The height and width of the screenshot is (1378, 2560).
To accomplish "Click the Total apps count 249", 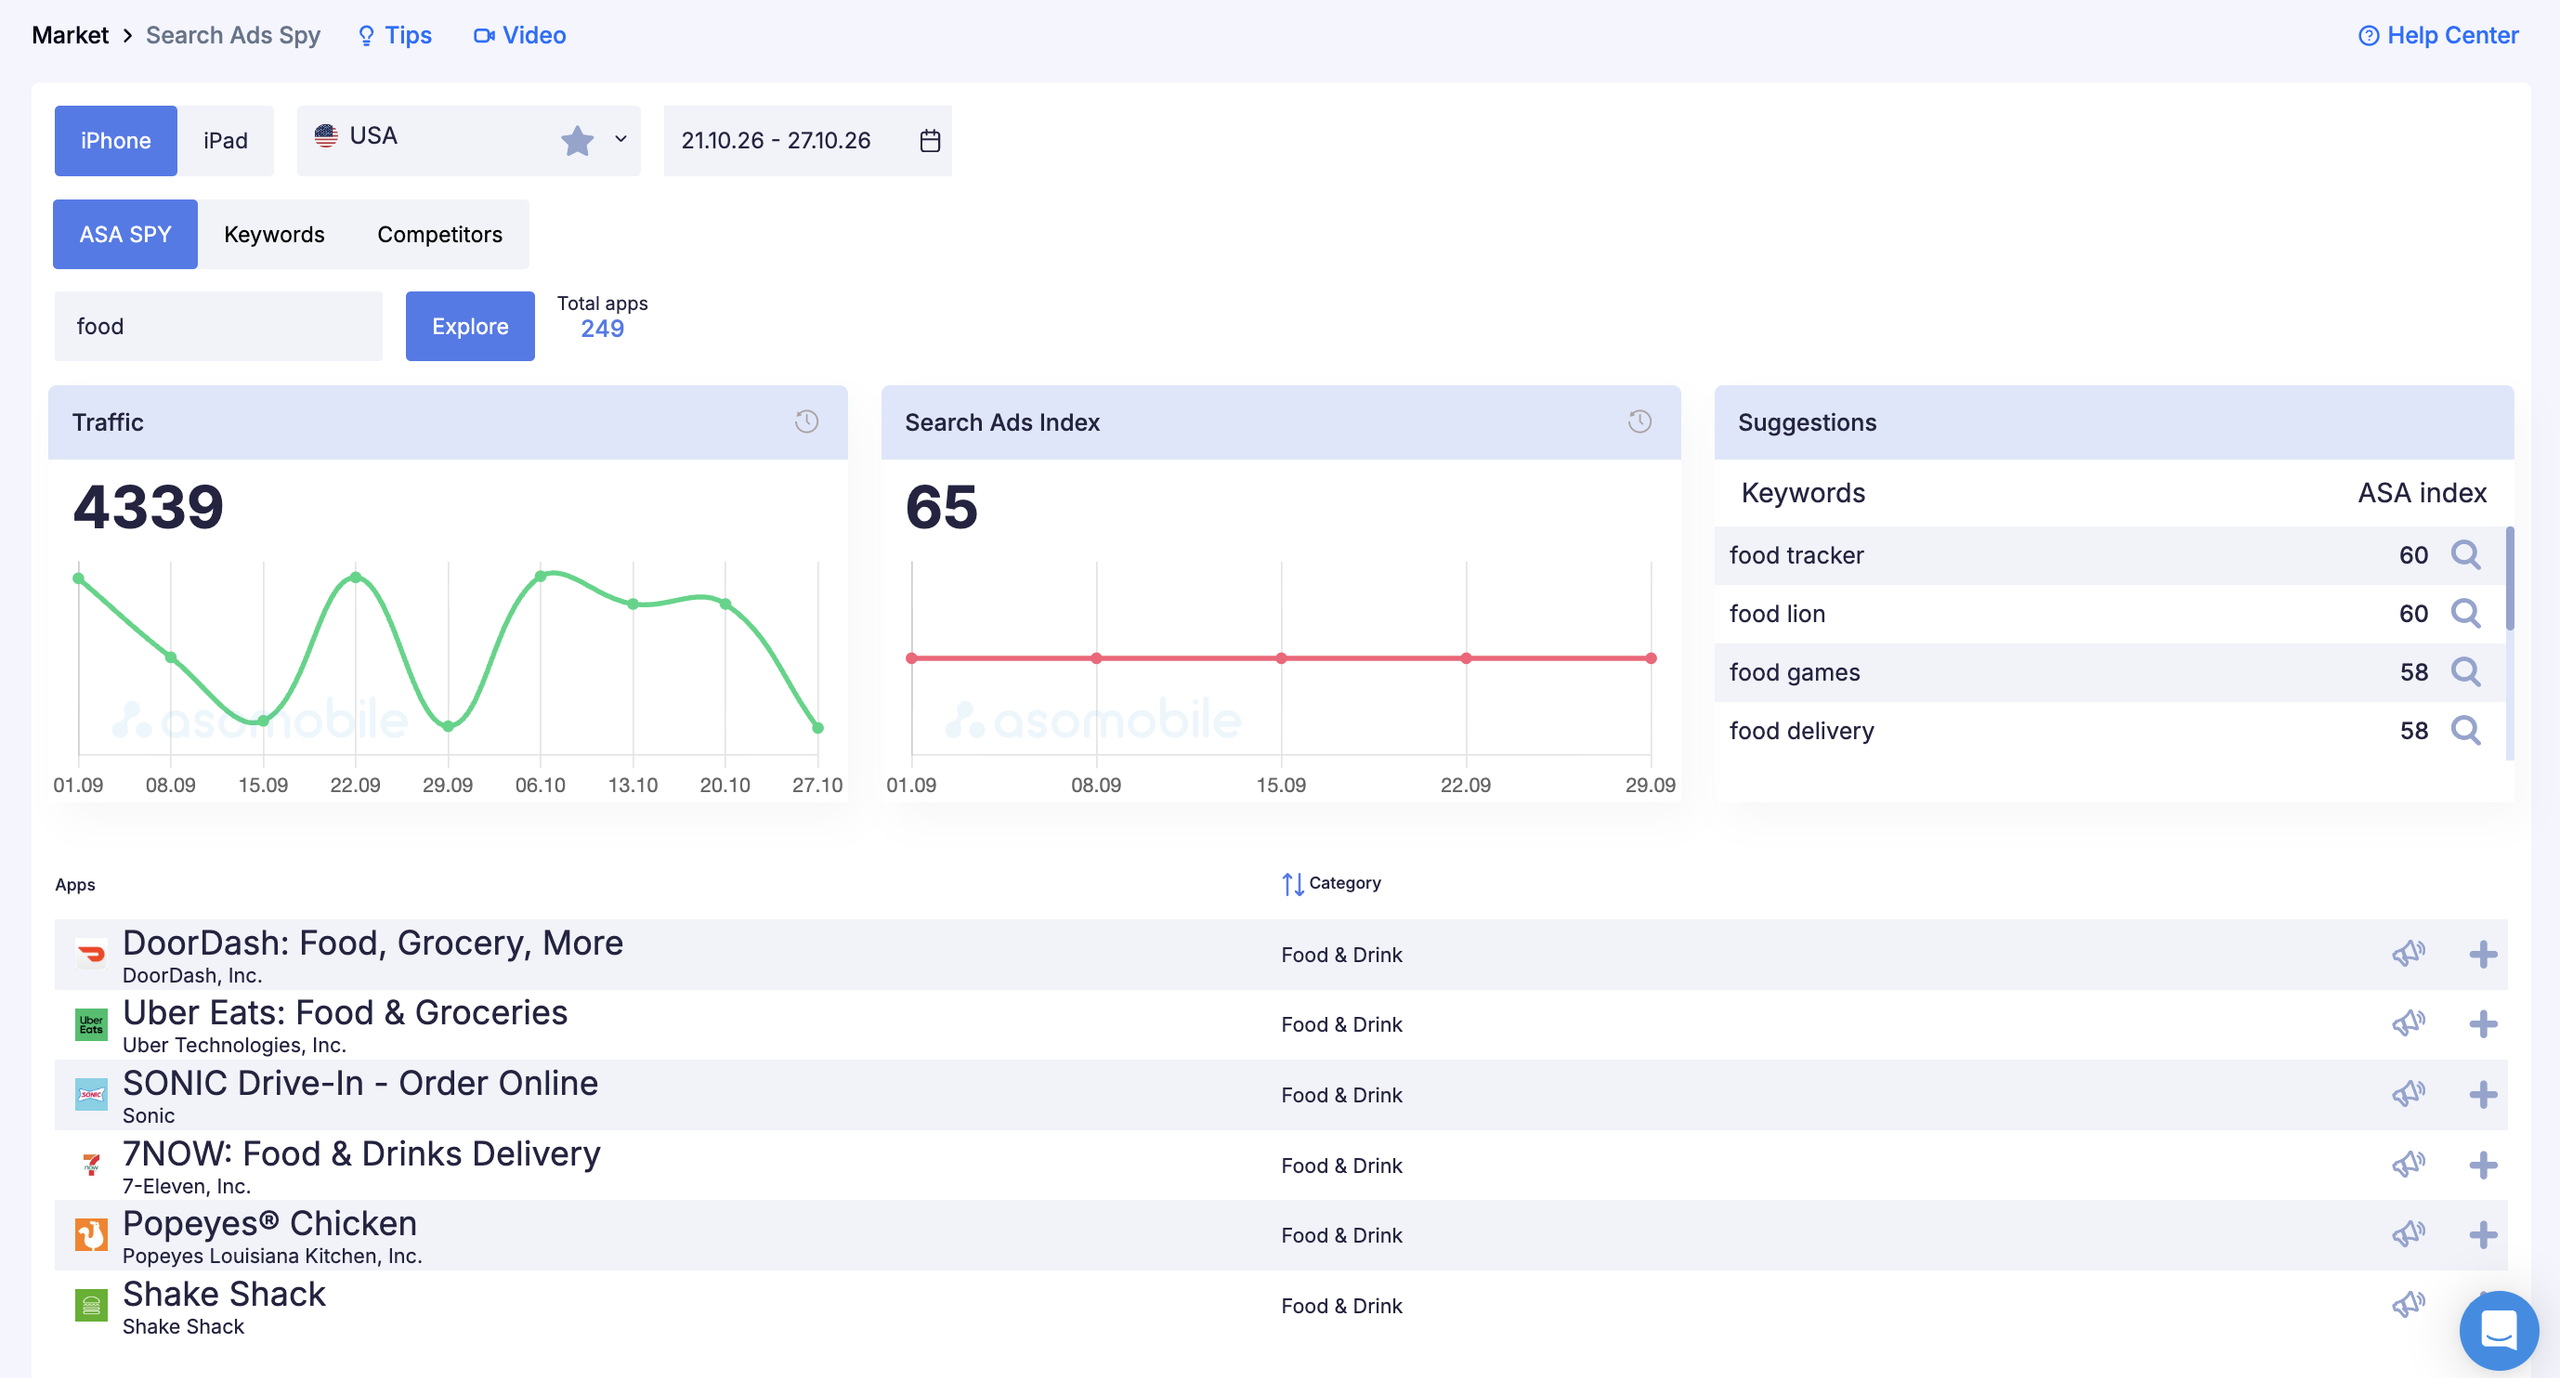I will pos(602,329).
